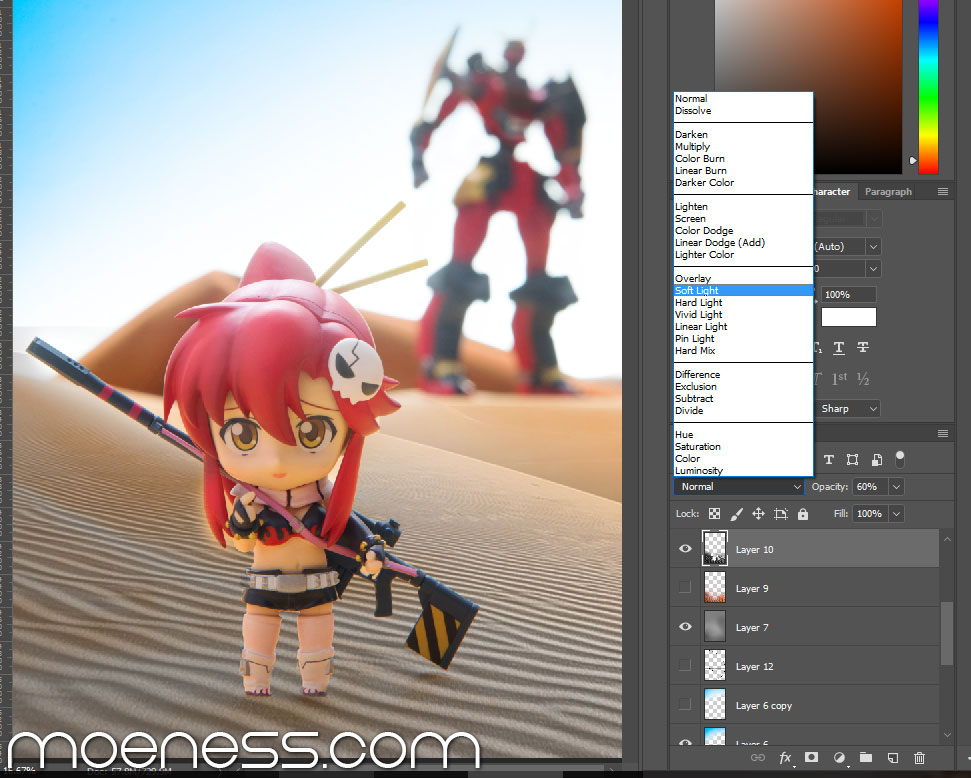The image size is (971, 778).
Task: Open the Layers panel options menu
Action: point(943,433)
